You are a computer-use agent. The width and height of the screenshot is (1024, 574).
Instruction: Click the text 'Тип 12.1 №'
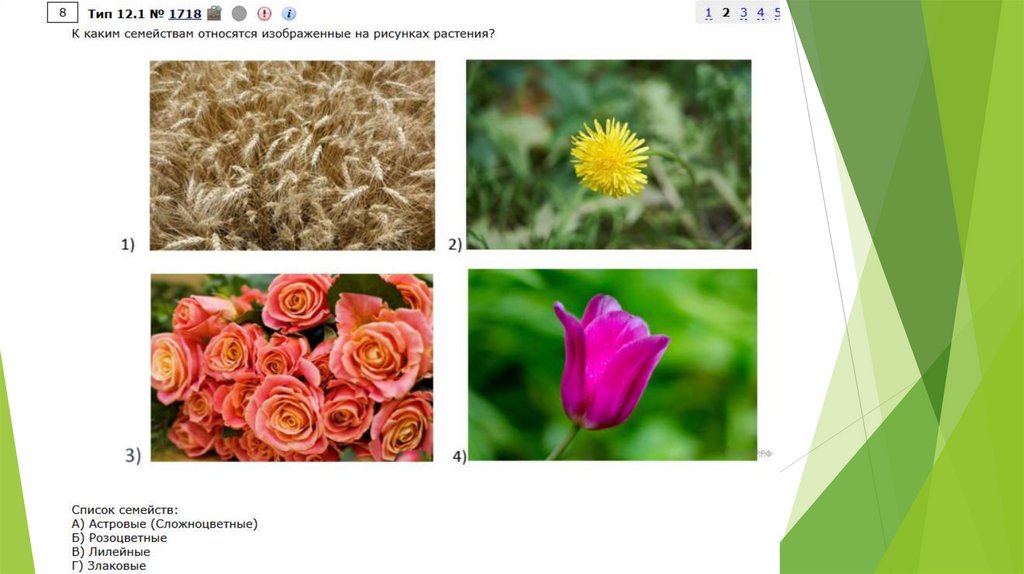pos(125,13)
